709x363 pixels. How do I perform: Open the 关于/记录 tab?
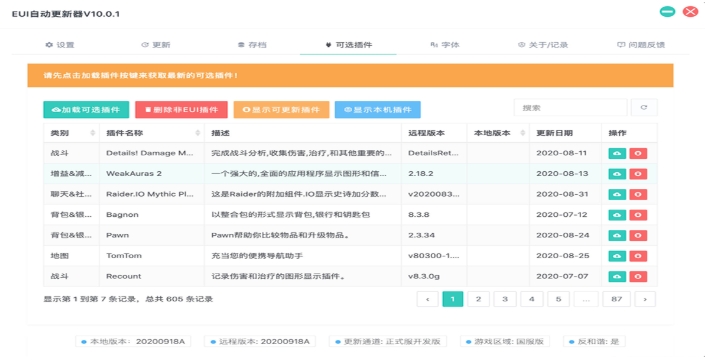pos(543,45)
